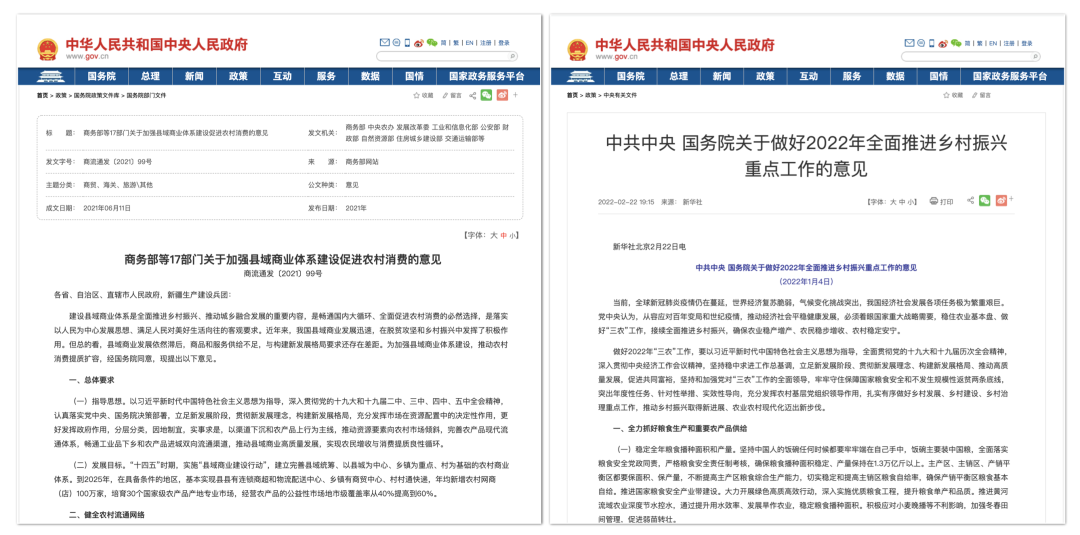Click the 中央有关文件 breadcrumb link on the right page

[x=620, y=95]
